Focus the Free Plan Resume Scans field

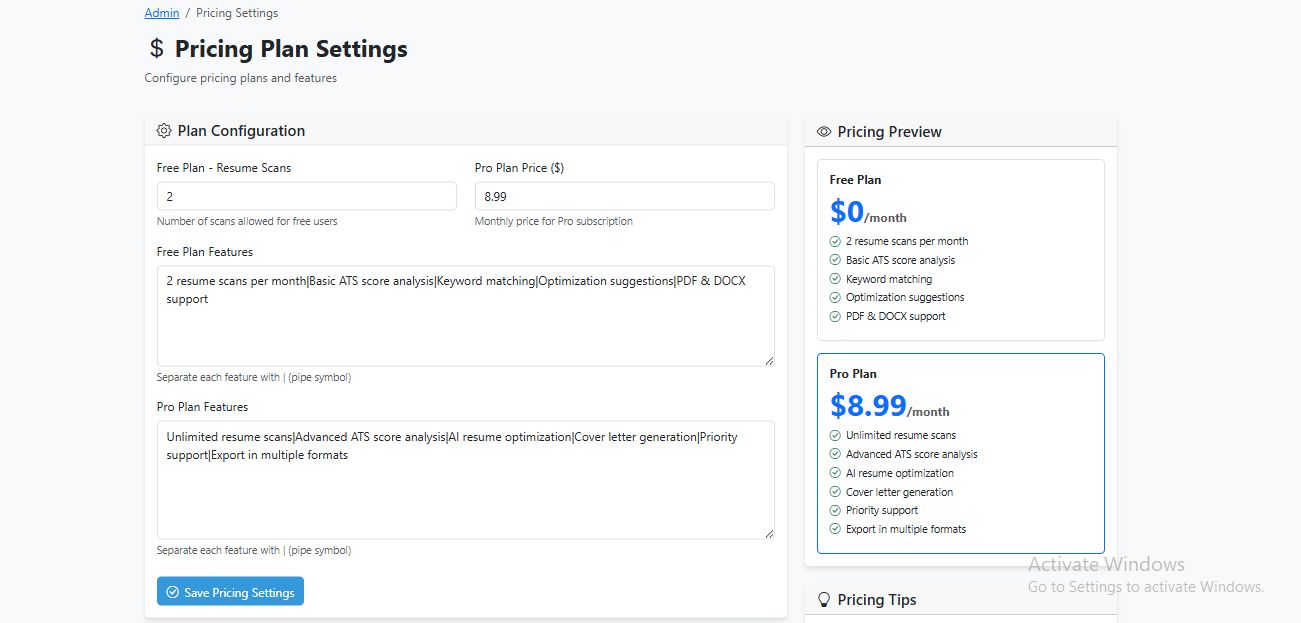pyautogui.click(x=306, y=196)
